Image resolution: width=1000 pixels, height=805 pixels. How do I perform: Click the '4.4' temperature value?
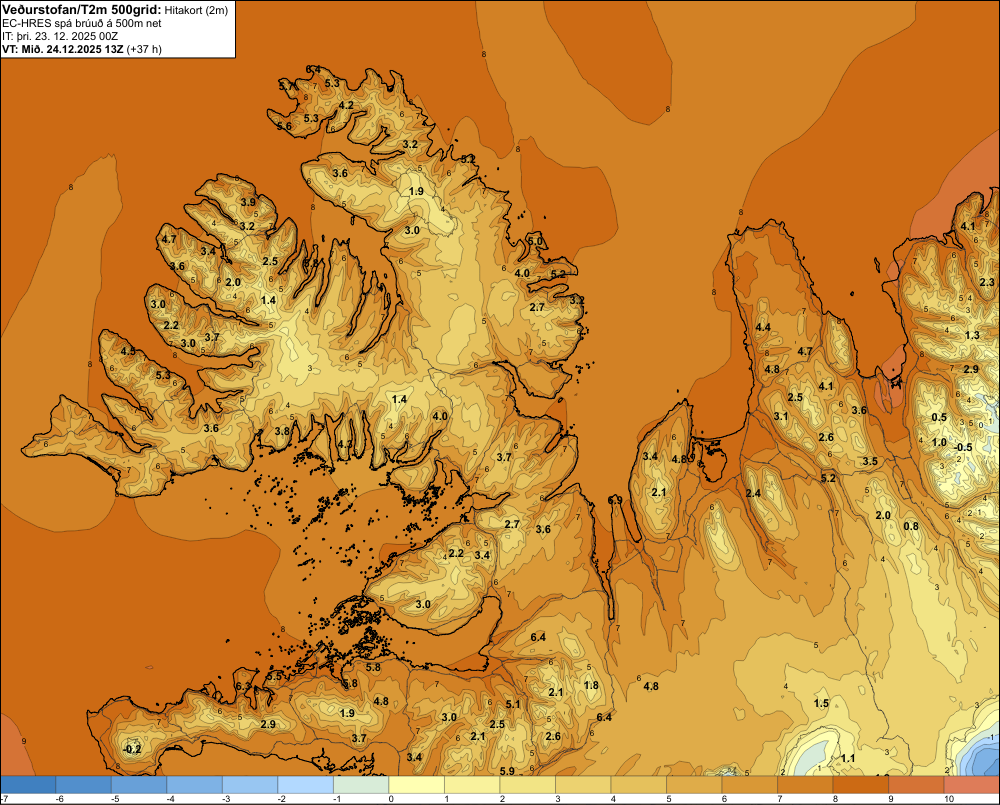tap(763, 327)
